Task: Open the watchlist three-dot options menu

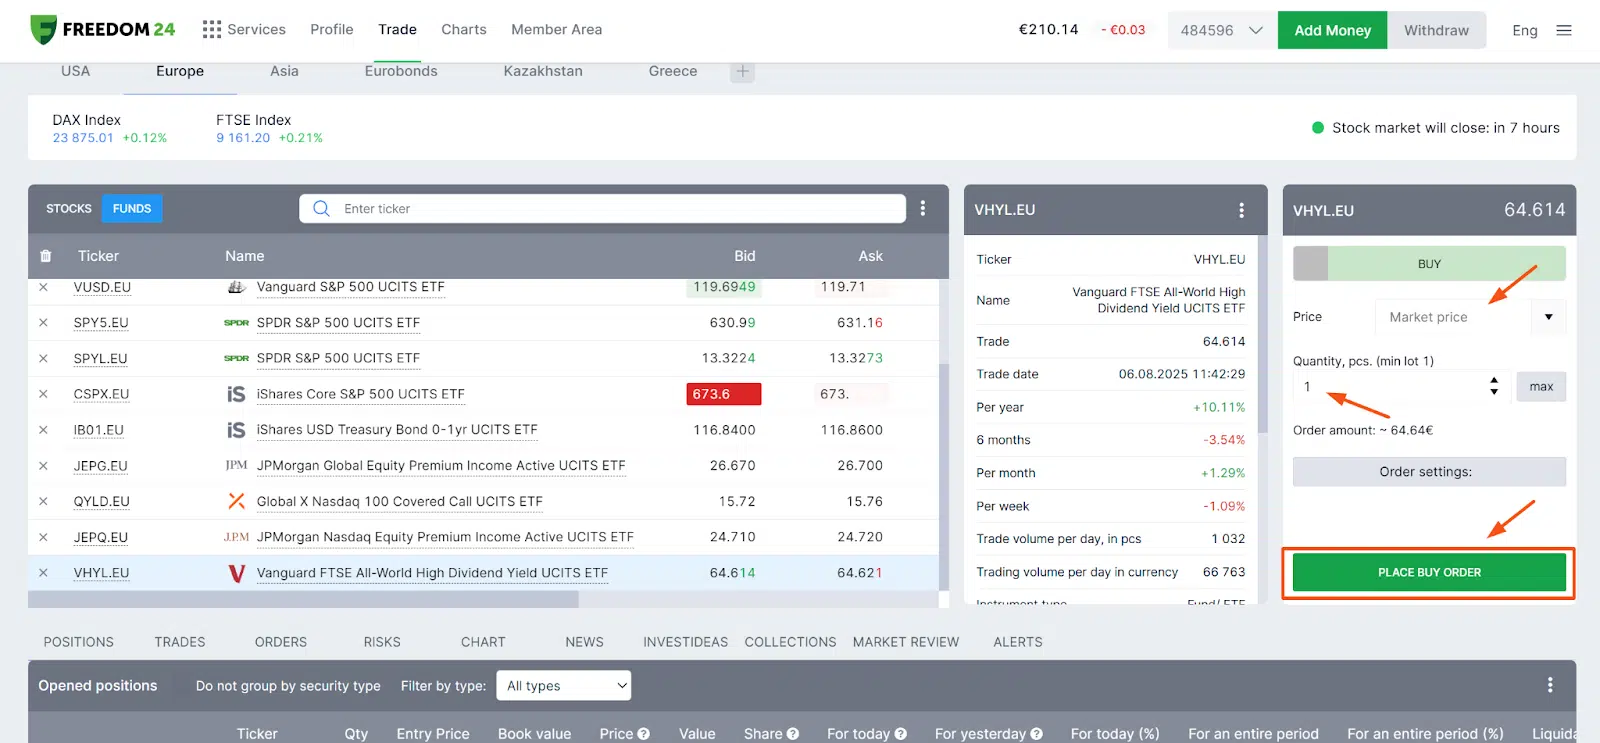Action: click(x=923, y=208)
